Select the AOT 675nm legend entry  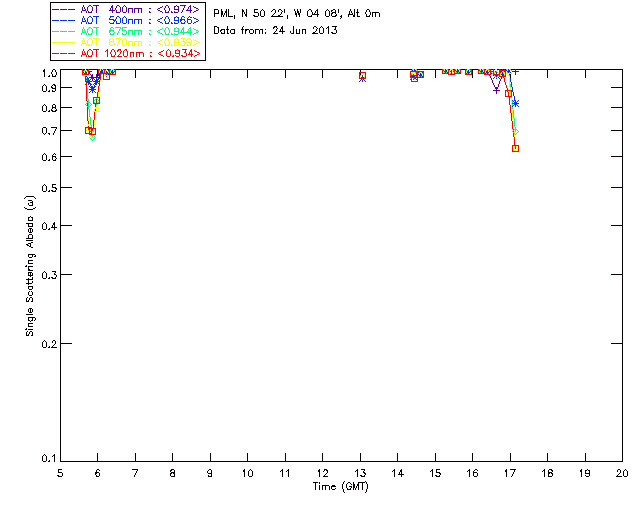126,31
